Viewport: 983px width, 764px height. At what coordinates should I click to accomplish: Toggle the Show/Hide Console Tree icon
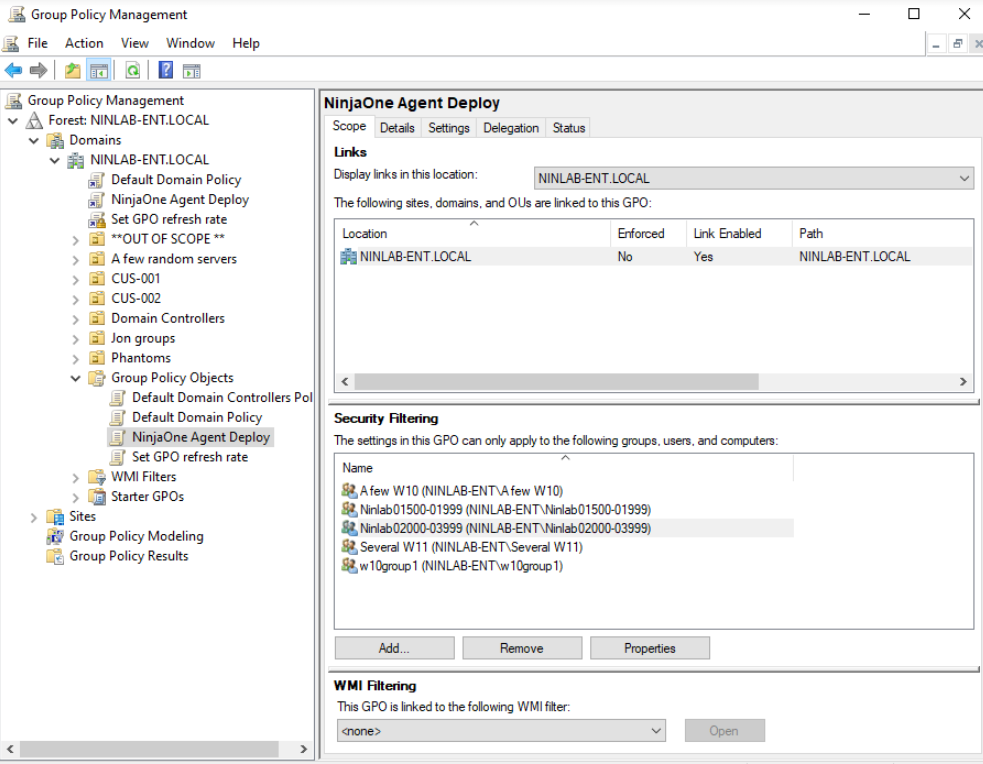coord(98,70)
